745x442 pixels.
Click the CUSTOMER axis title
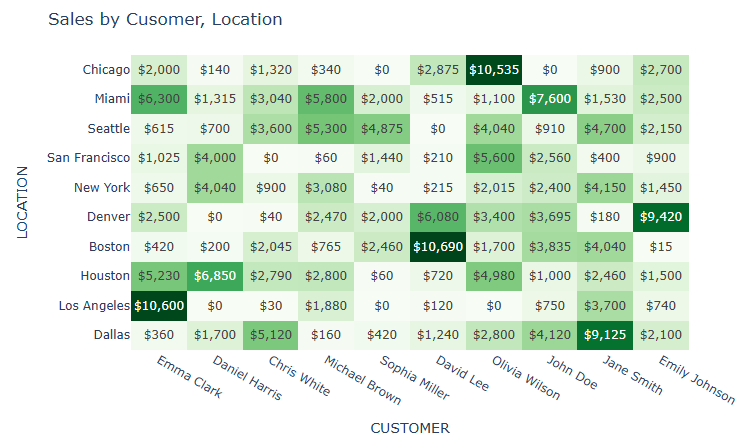point(410,428)
